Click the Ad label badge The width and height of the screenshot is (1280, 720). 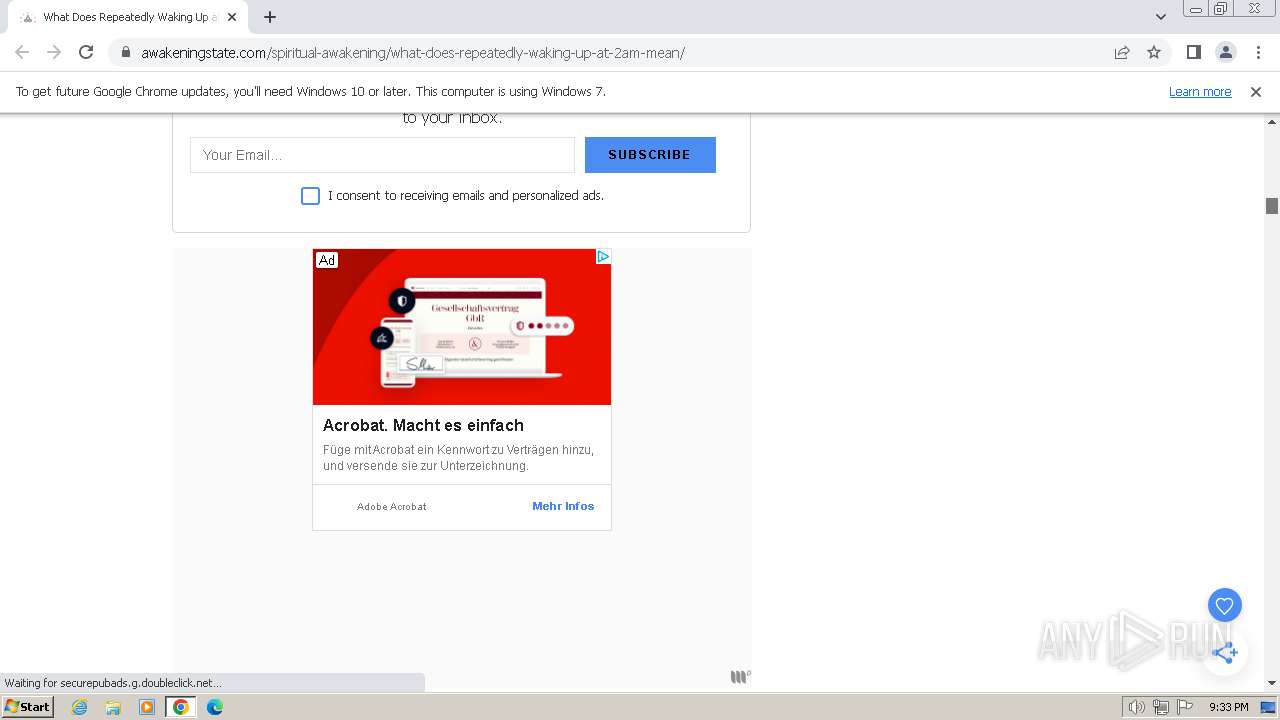coord(327,260)
